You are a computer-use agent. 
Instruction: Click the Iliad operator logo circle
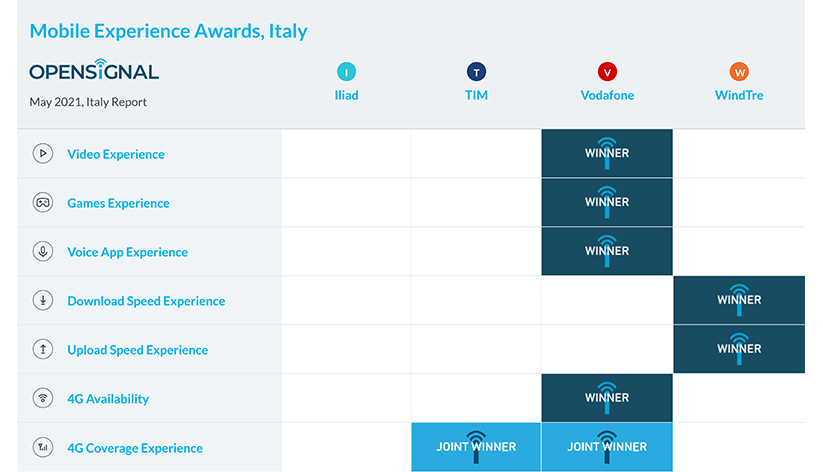point(346,72)
